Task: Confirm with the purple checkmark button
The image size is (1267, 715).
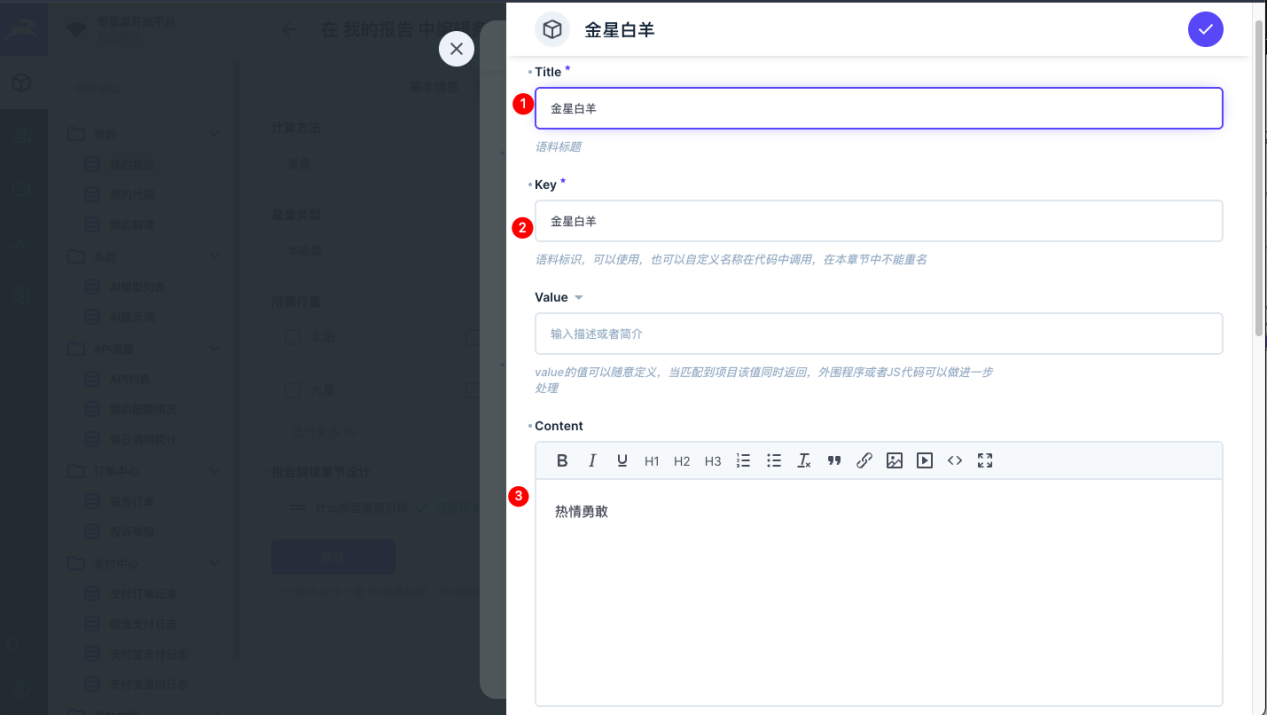Action: coord(1205,30)
